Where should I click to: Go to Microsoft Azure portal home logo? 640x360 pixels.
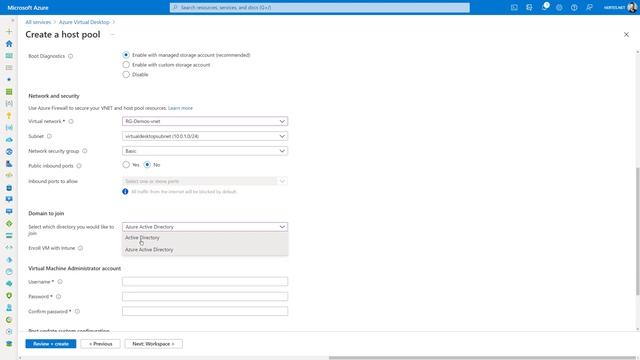coord(28,7)
